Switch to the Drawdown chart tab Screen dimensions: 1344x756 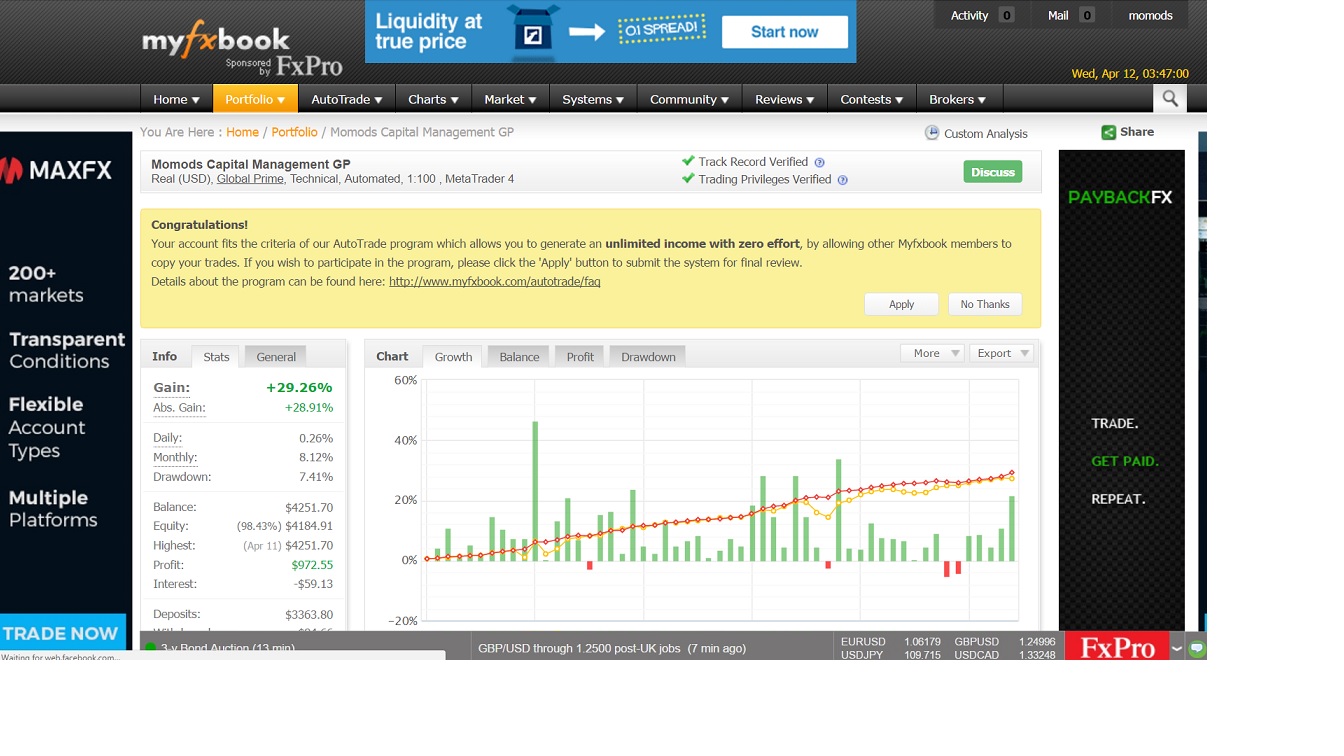coord(648,357)
